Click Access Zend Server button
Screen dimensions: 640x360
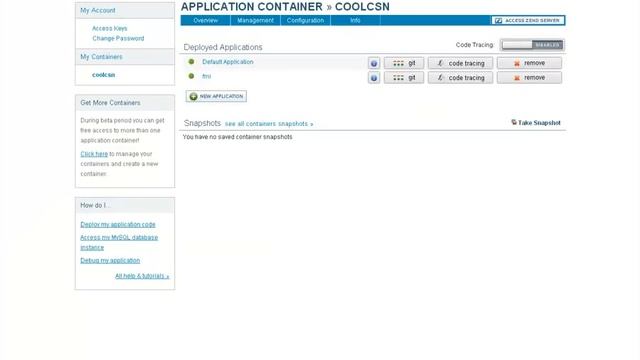click(x=528, y=20)
